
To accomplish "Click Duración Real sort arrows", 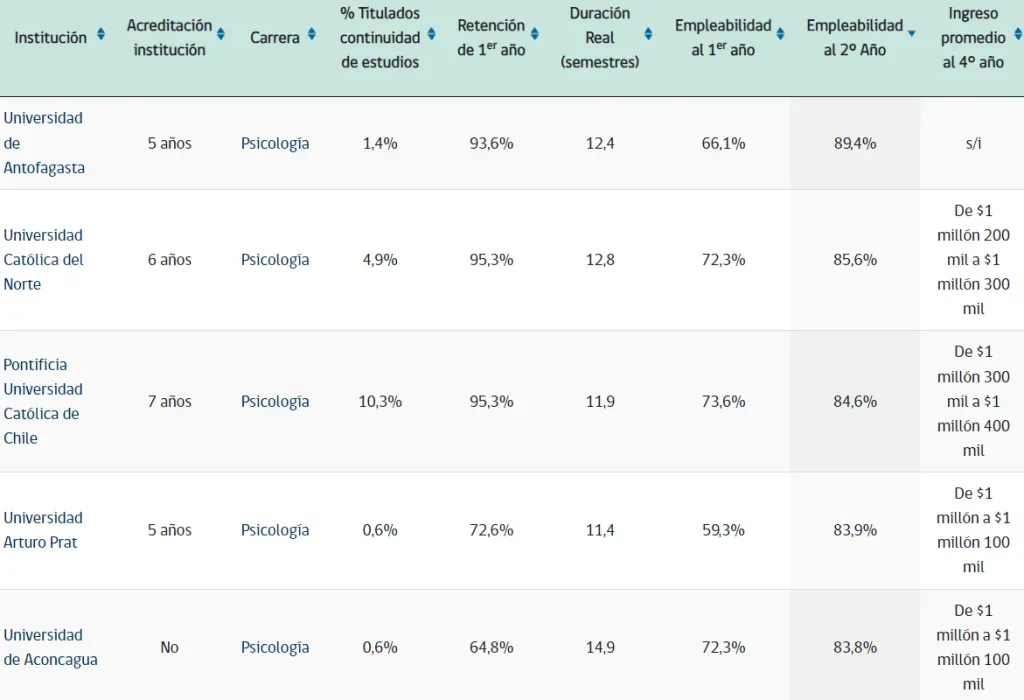I will click(x=648, y=35).
